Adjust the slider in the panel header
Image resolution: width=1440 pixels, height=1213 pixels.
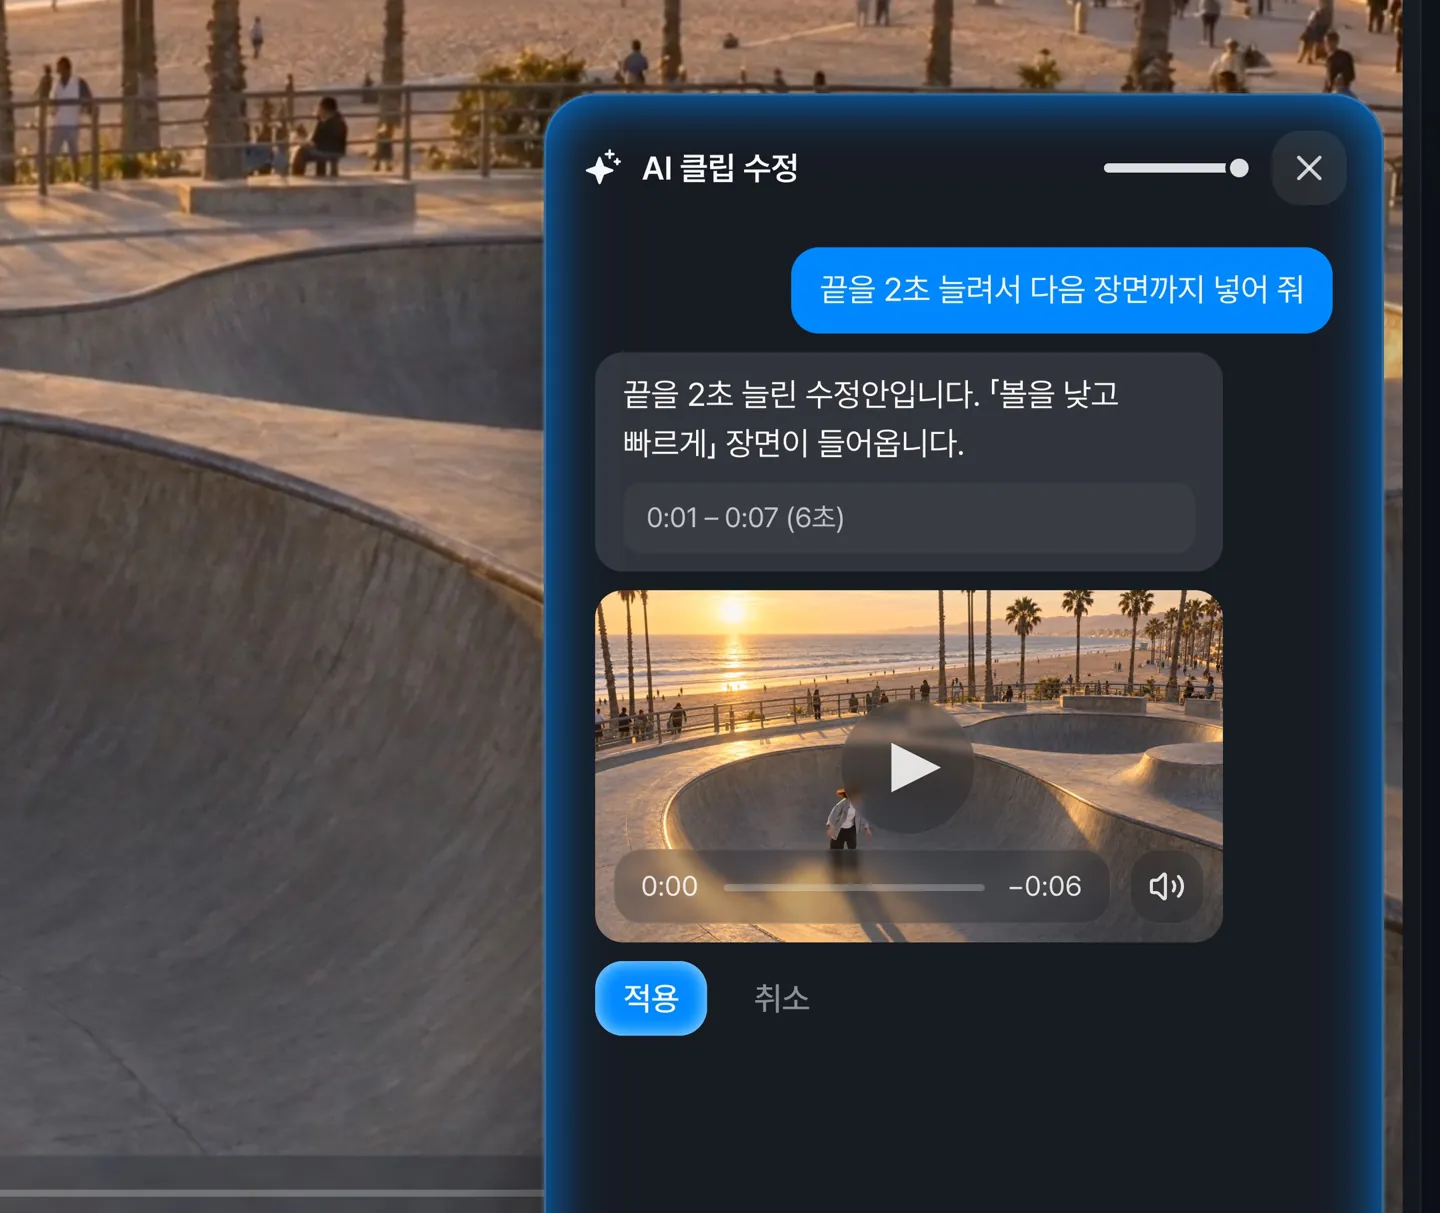pyautogui.click(x=1176, y=168)
